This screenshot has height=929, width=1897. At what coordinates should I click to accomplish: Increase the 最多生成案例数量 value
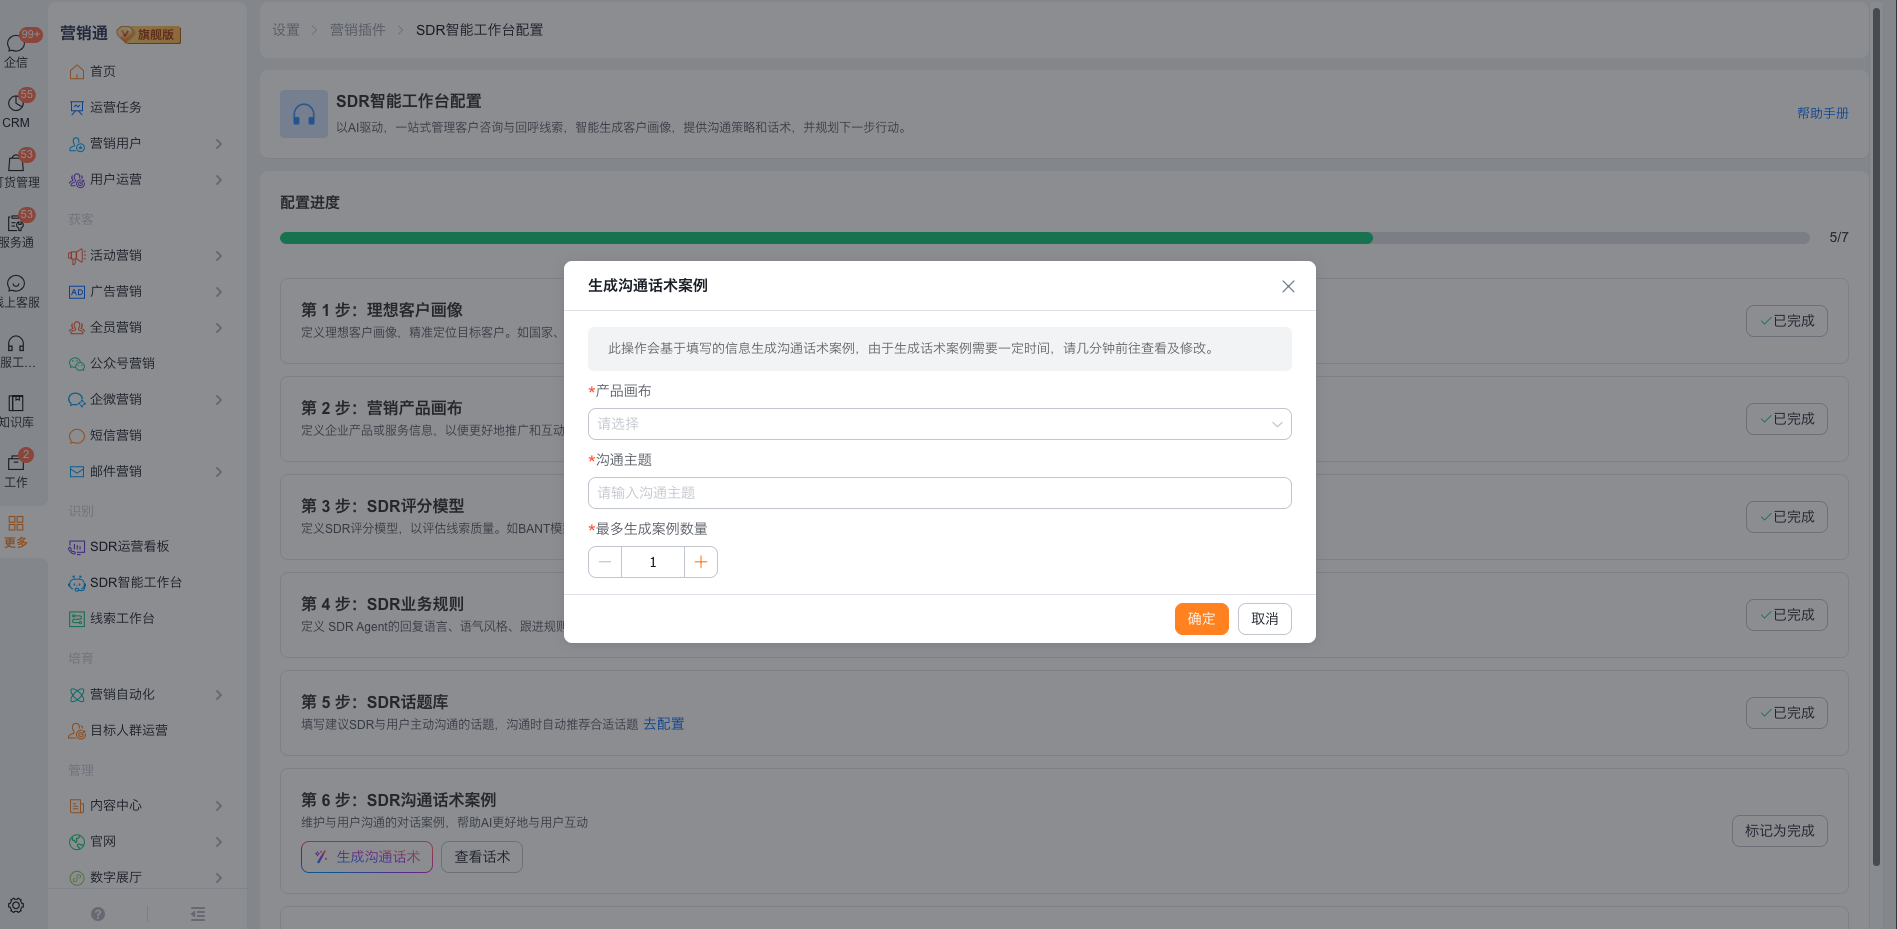tap(701, 562)
